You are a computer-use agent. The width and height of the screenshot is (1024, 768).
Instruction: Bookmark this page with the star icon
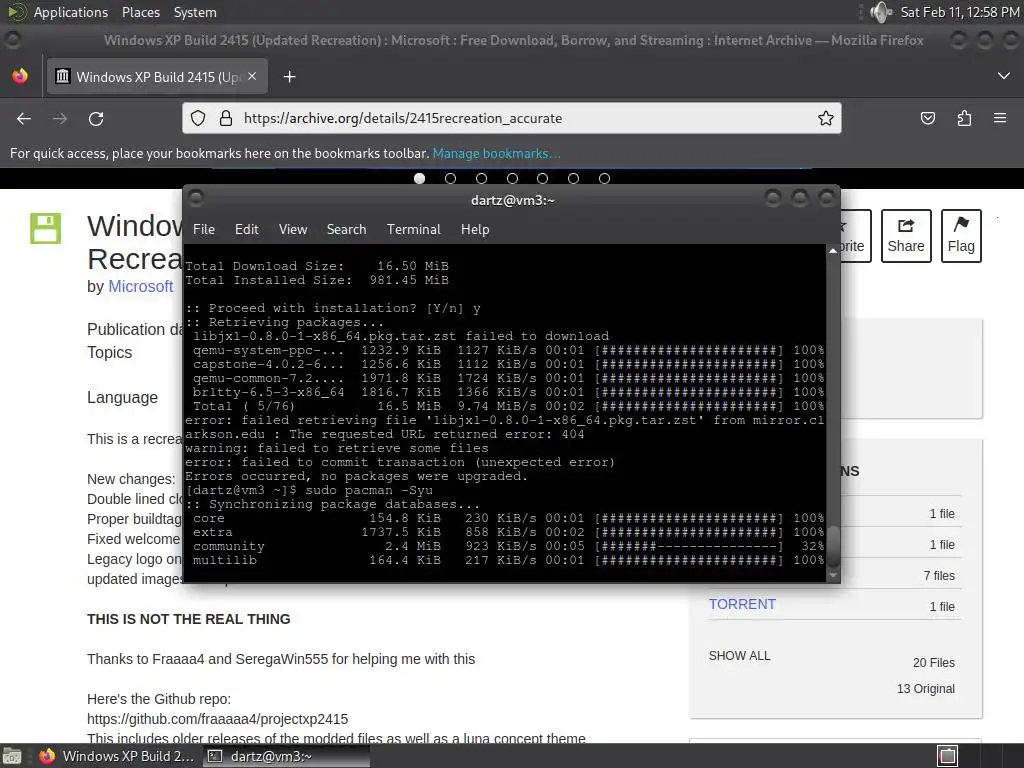pyautogui.click(x=825, y=118)
